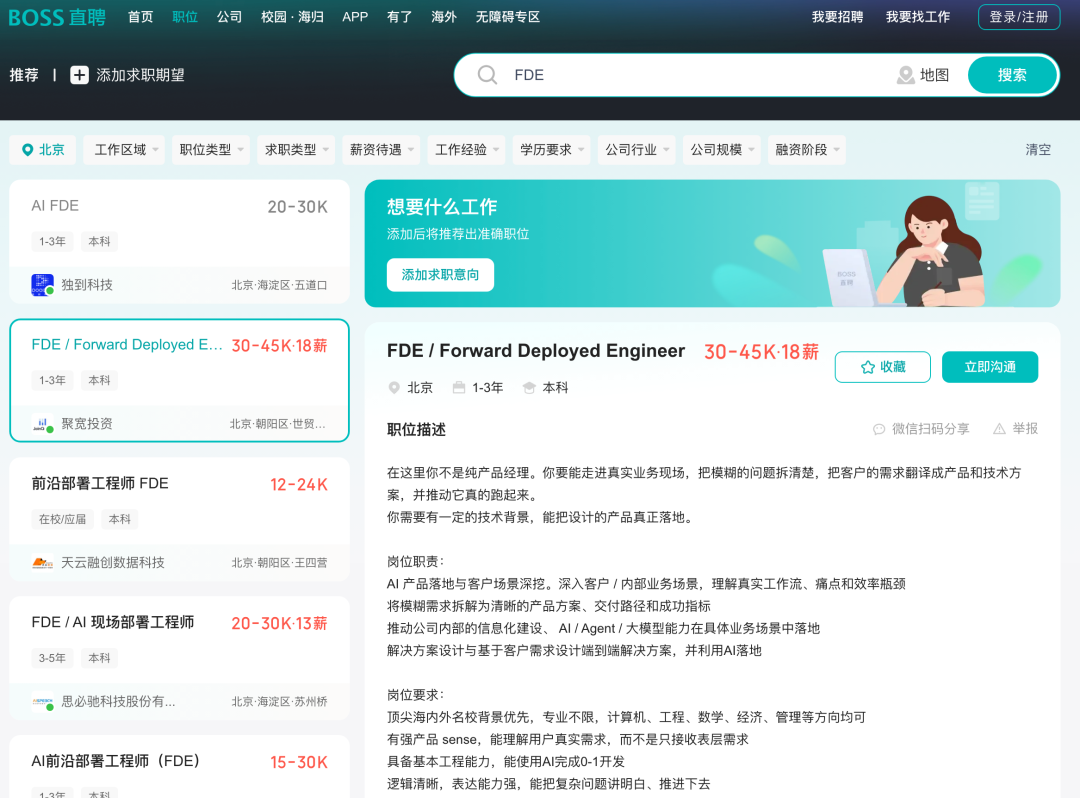Viewport: 1080px width, 798px height.
Task: Click 添加求职期望 text
Action: pyautogui.click(x=141, y=75)
